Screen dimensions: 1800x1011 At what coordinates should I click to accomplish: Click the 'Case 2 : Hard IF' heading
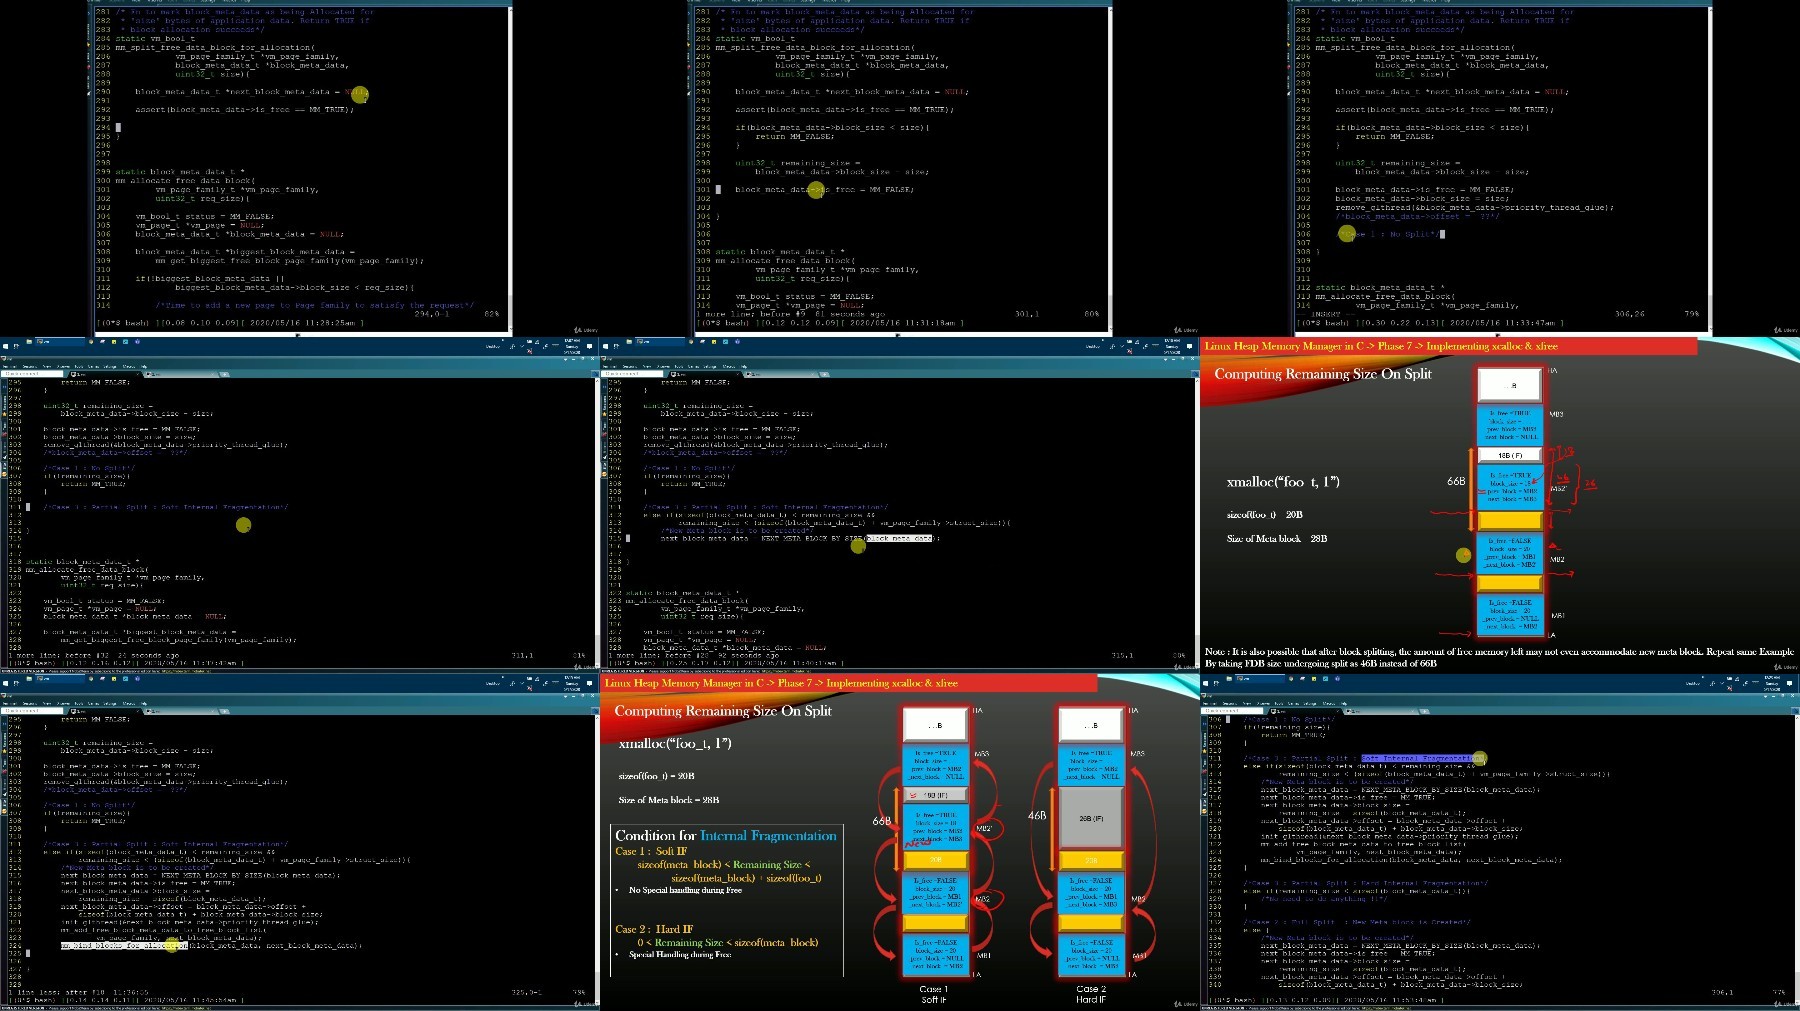tap(653, 929)
